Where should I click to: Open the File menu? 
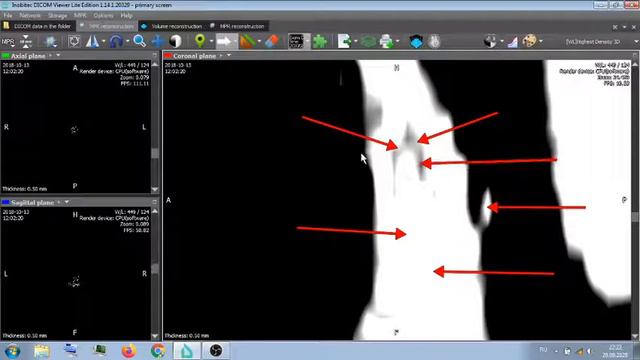click(7, 16)
